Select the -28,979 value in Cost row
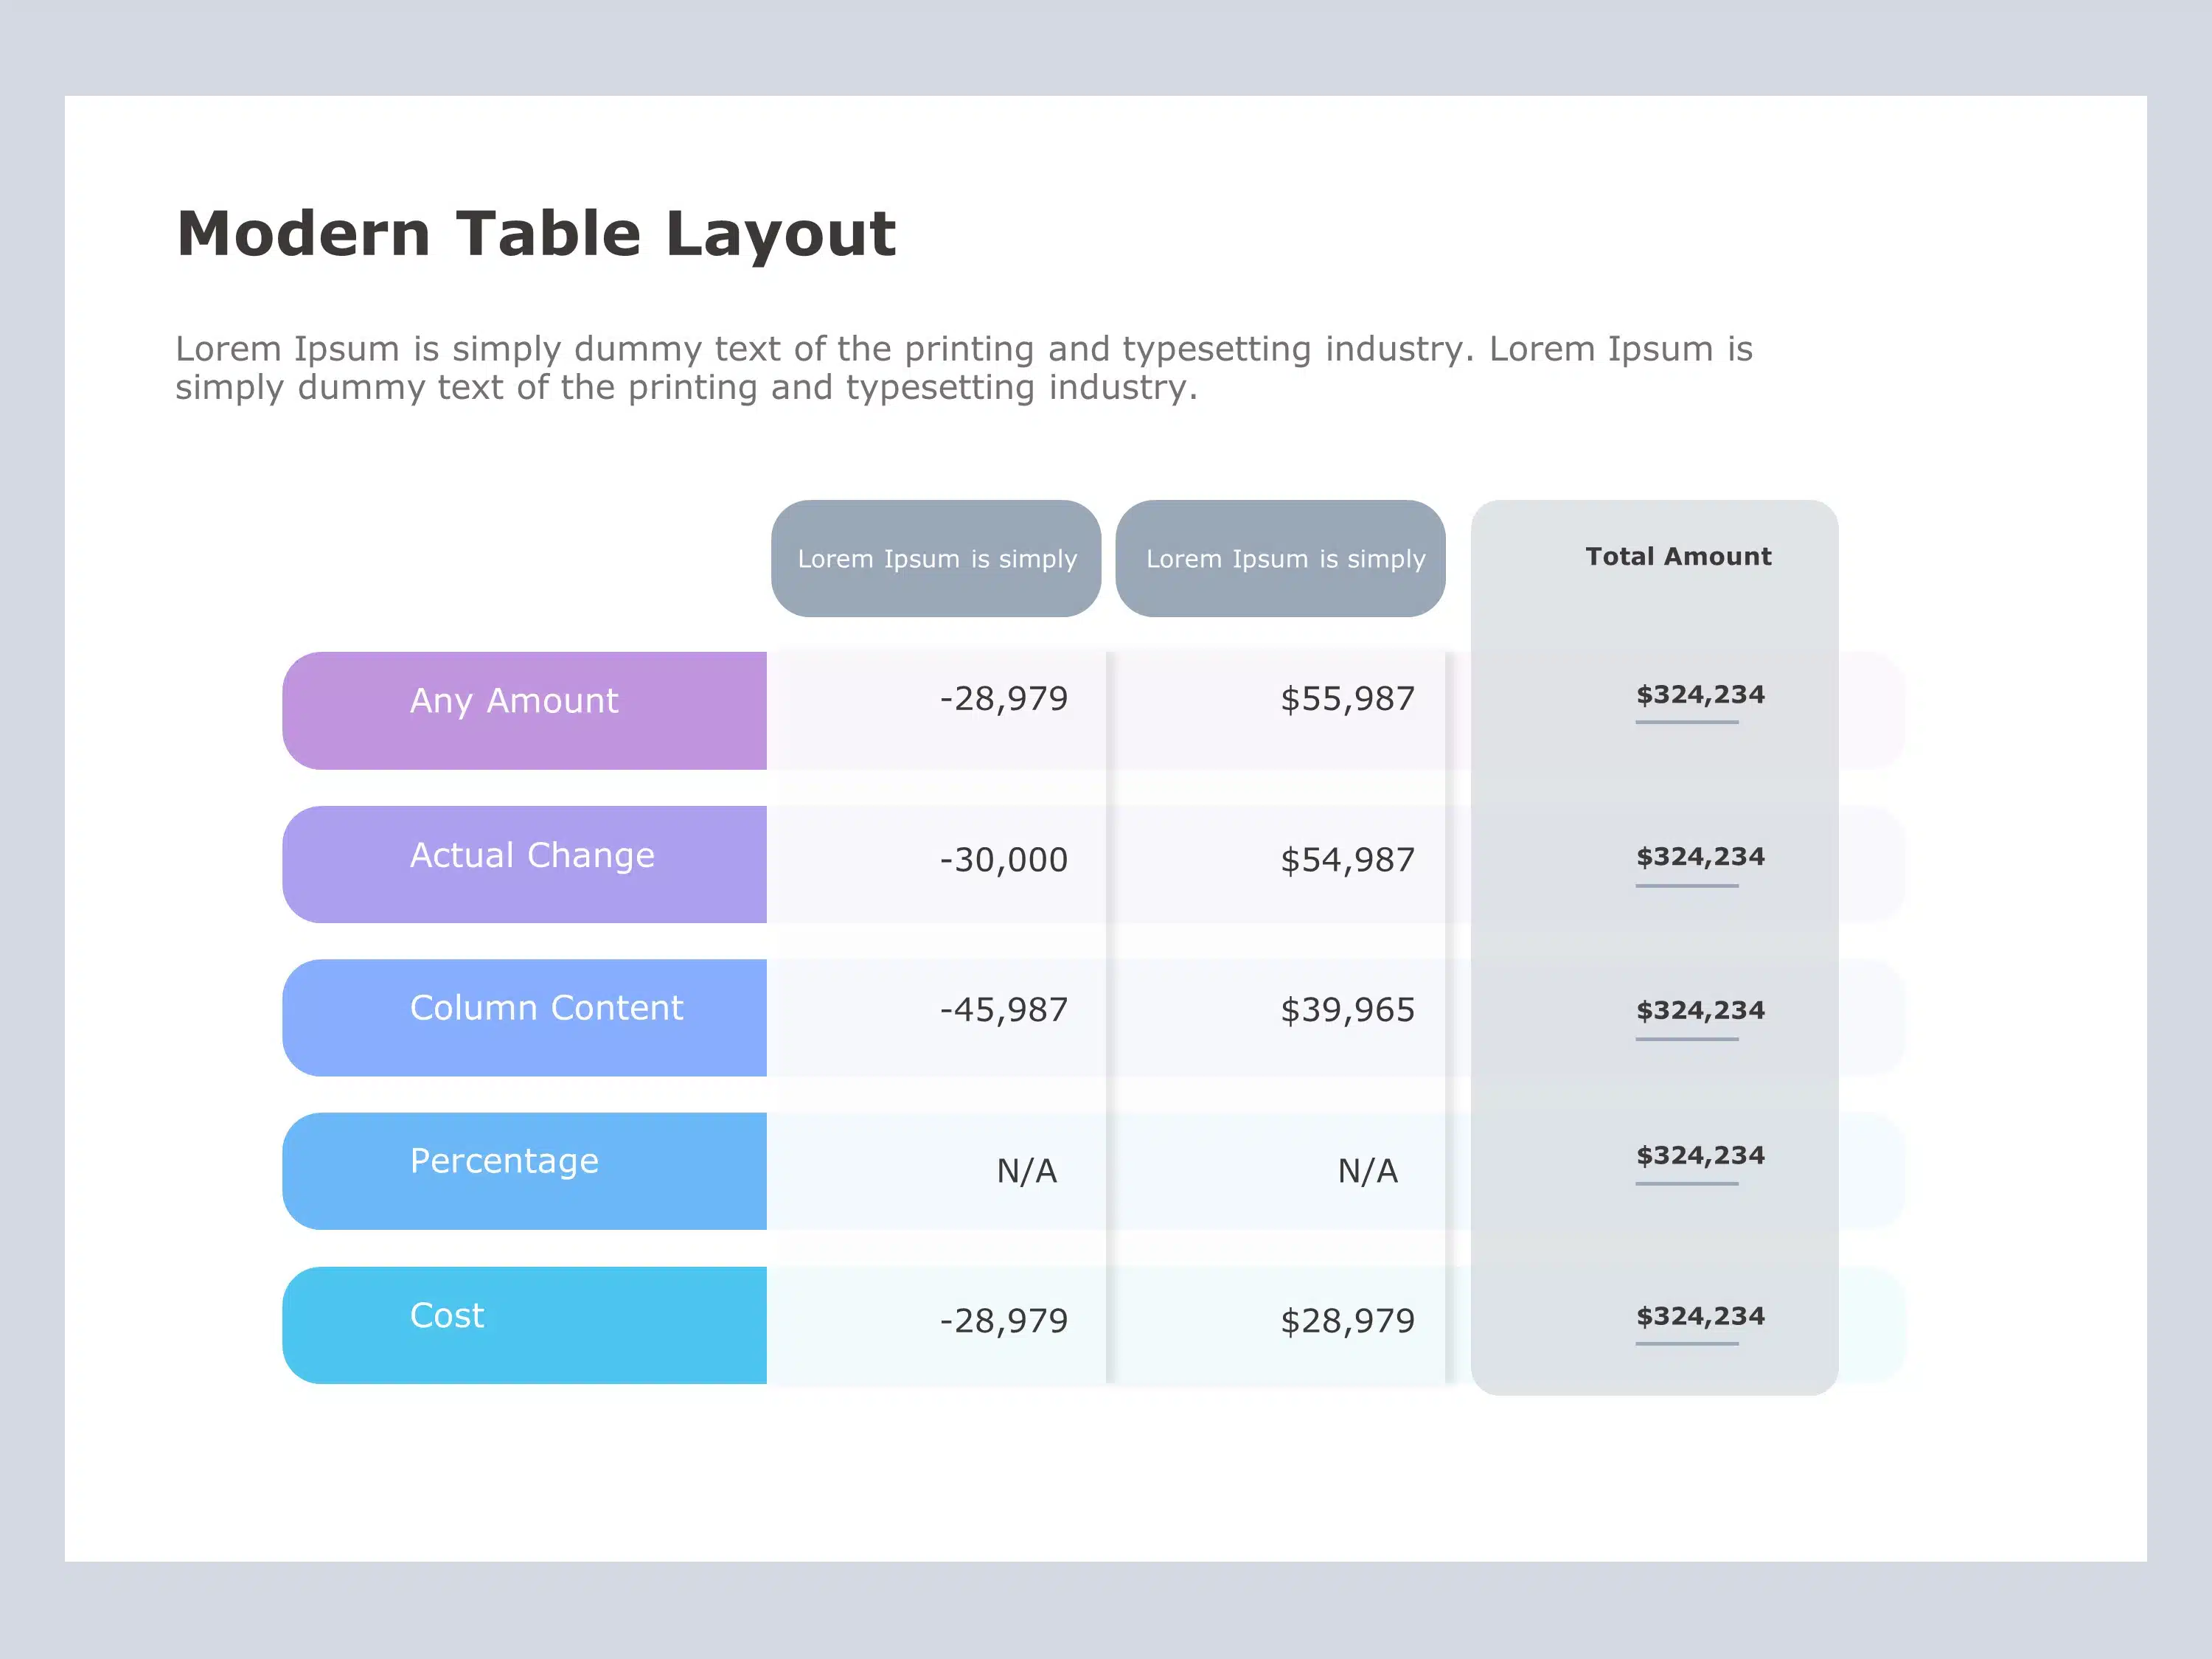 [1004, 1321]
